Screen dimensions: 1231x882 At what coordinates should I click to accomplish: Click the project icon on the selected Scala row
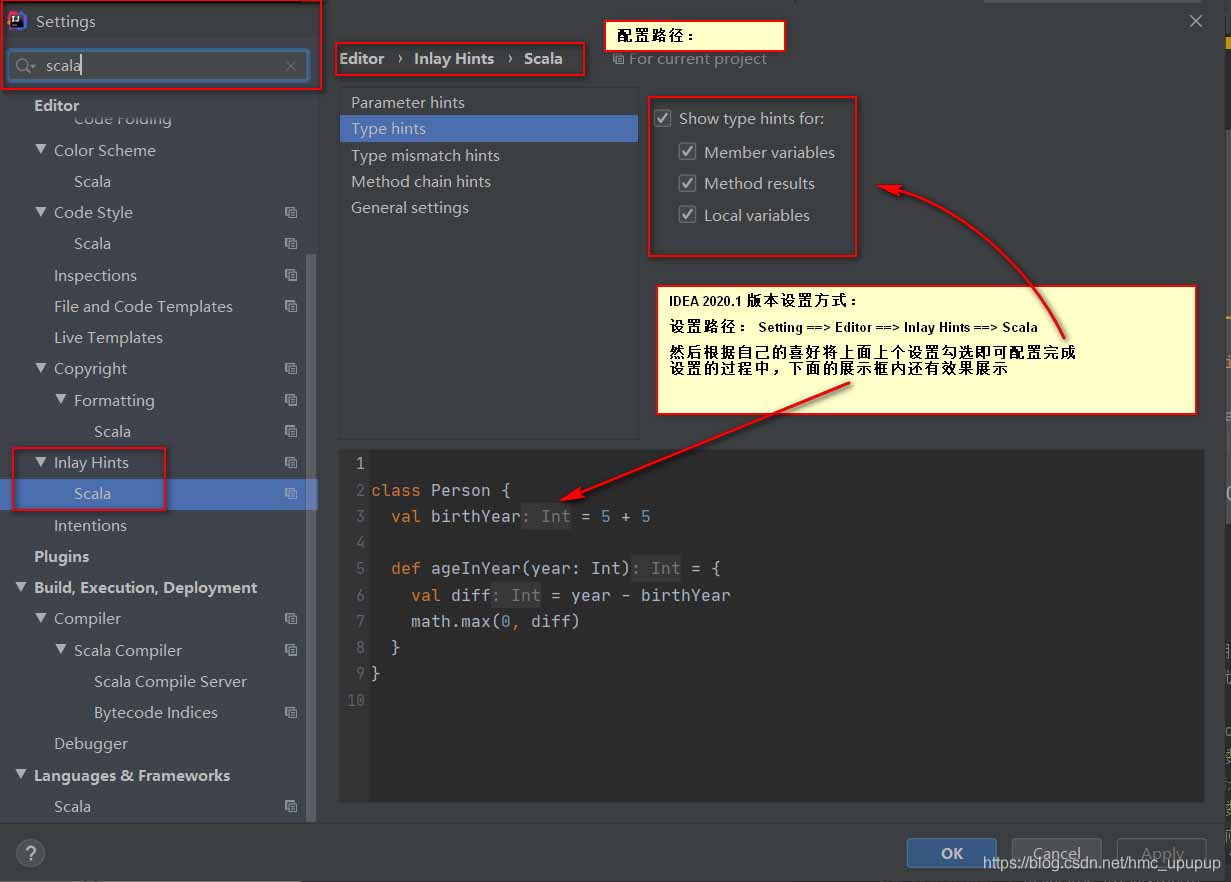pyautogui.click(x=291, y=493)
